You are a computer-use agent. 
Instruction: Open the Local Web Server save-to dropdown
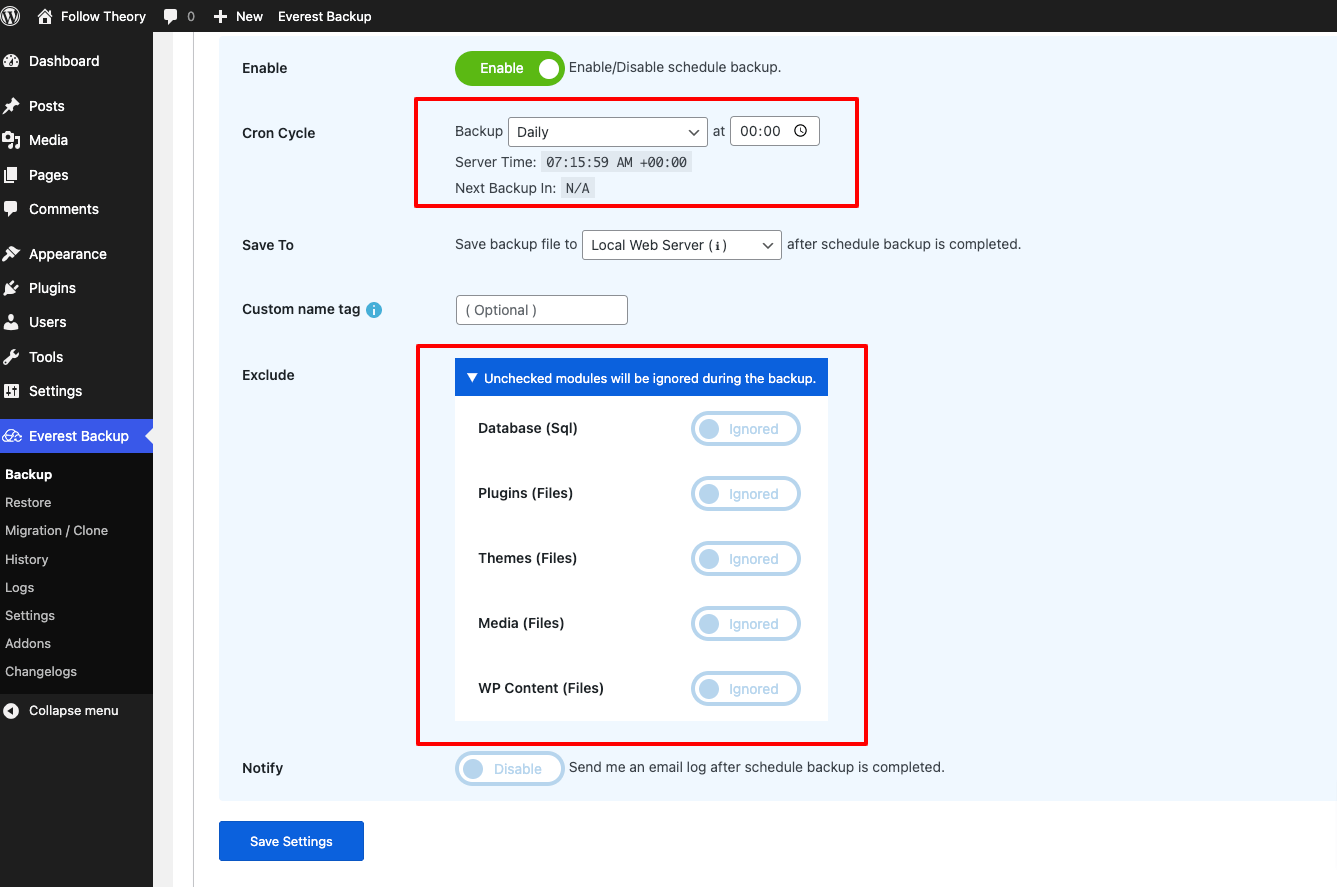pyautogui.click(x=681, y=245)
